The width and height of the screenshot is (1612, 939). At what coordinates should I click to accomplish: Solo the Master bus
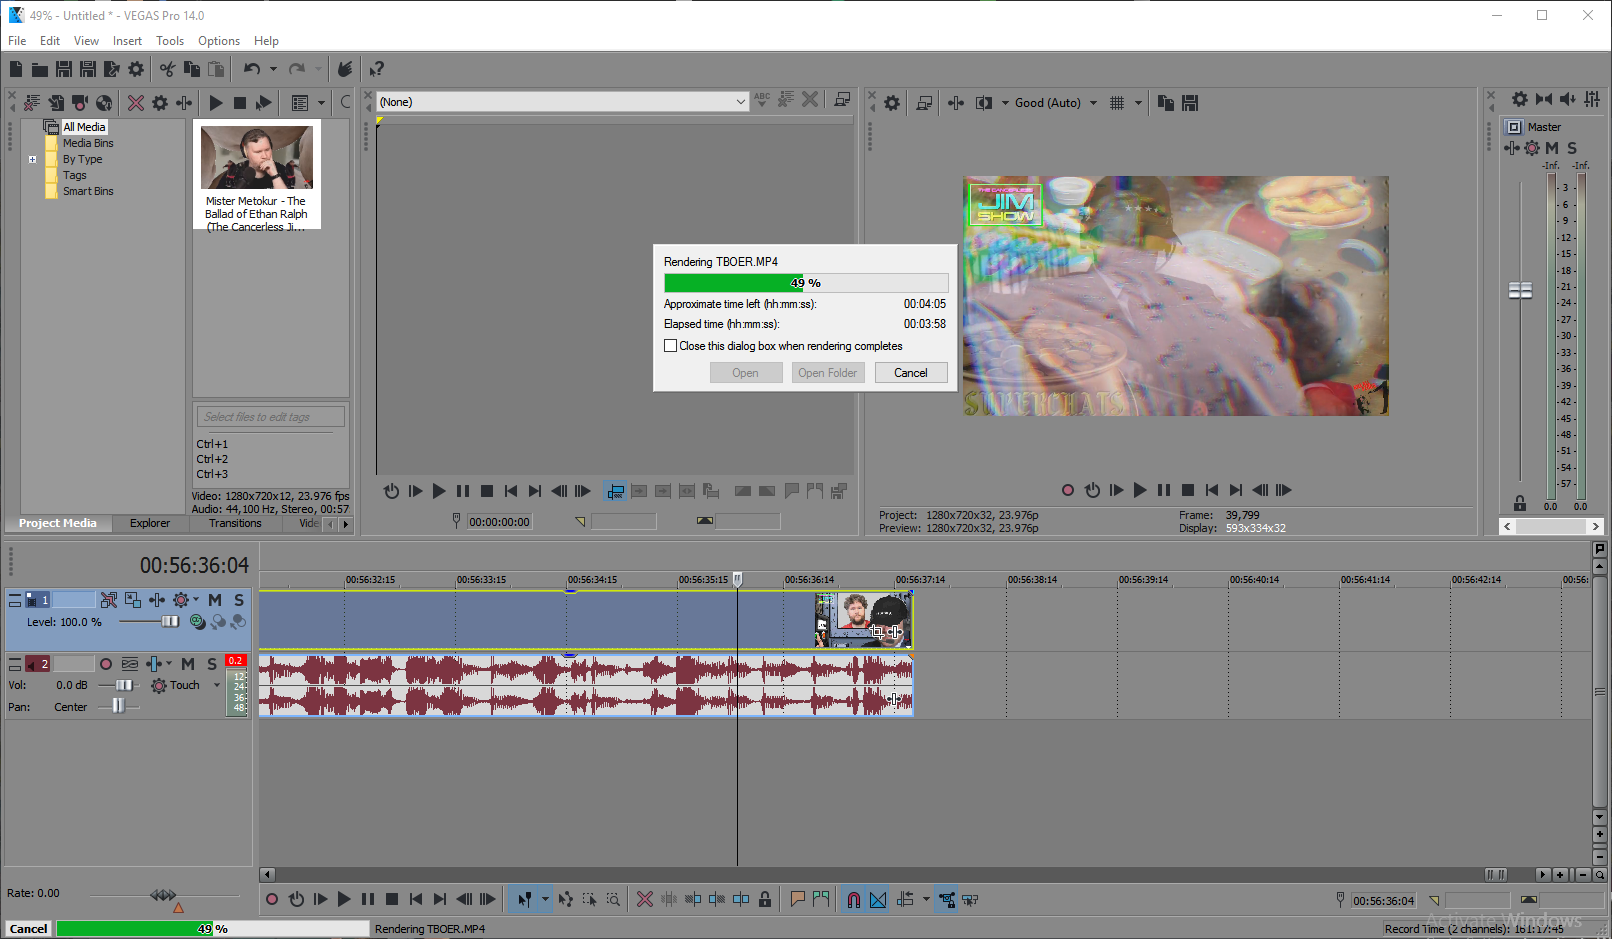[x=1572, y=148]
